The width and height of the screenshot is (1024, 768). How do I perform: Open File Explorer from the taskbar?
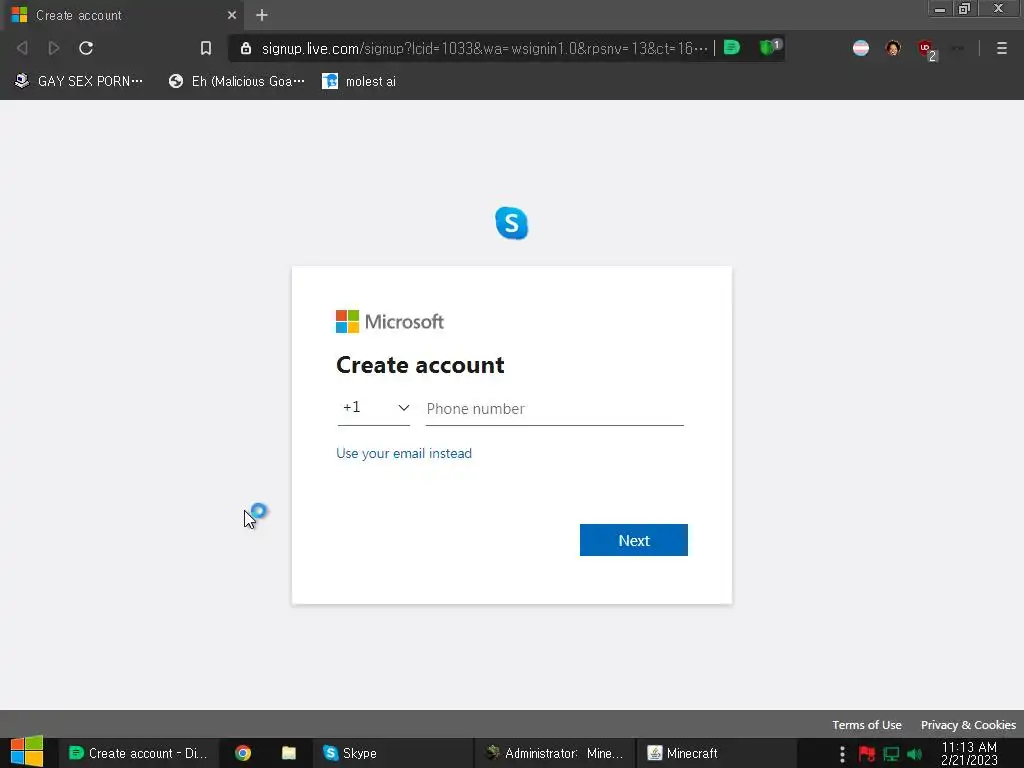289,753
